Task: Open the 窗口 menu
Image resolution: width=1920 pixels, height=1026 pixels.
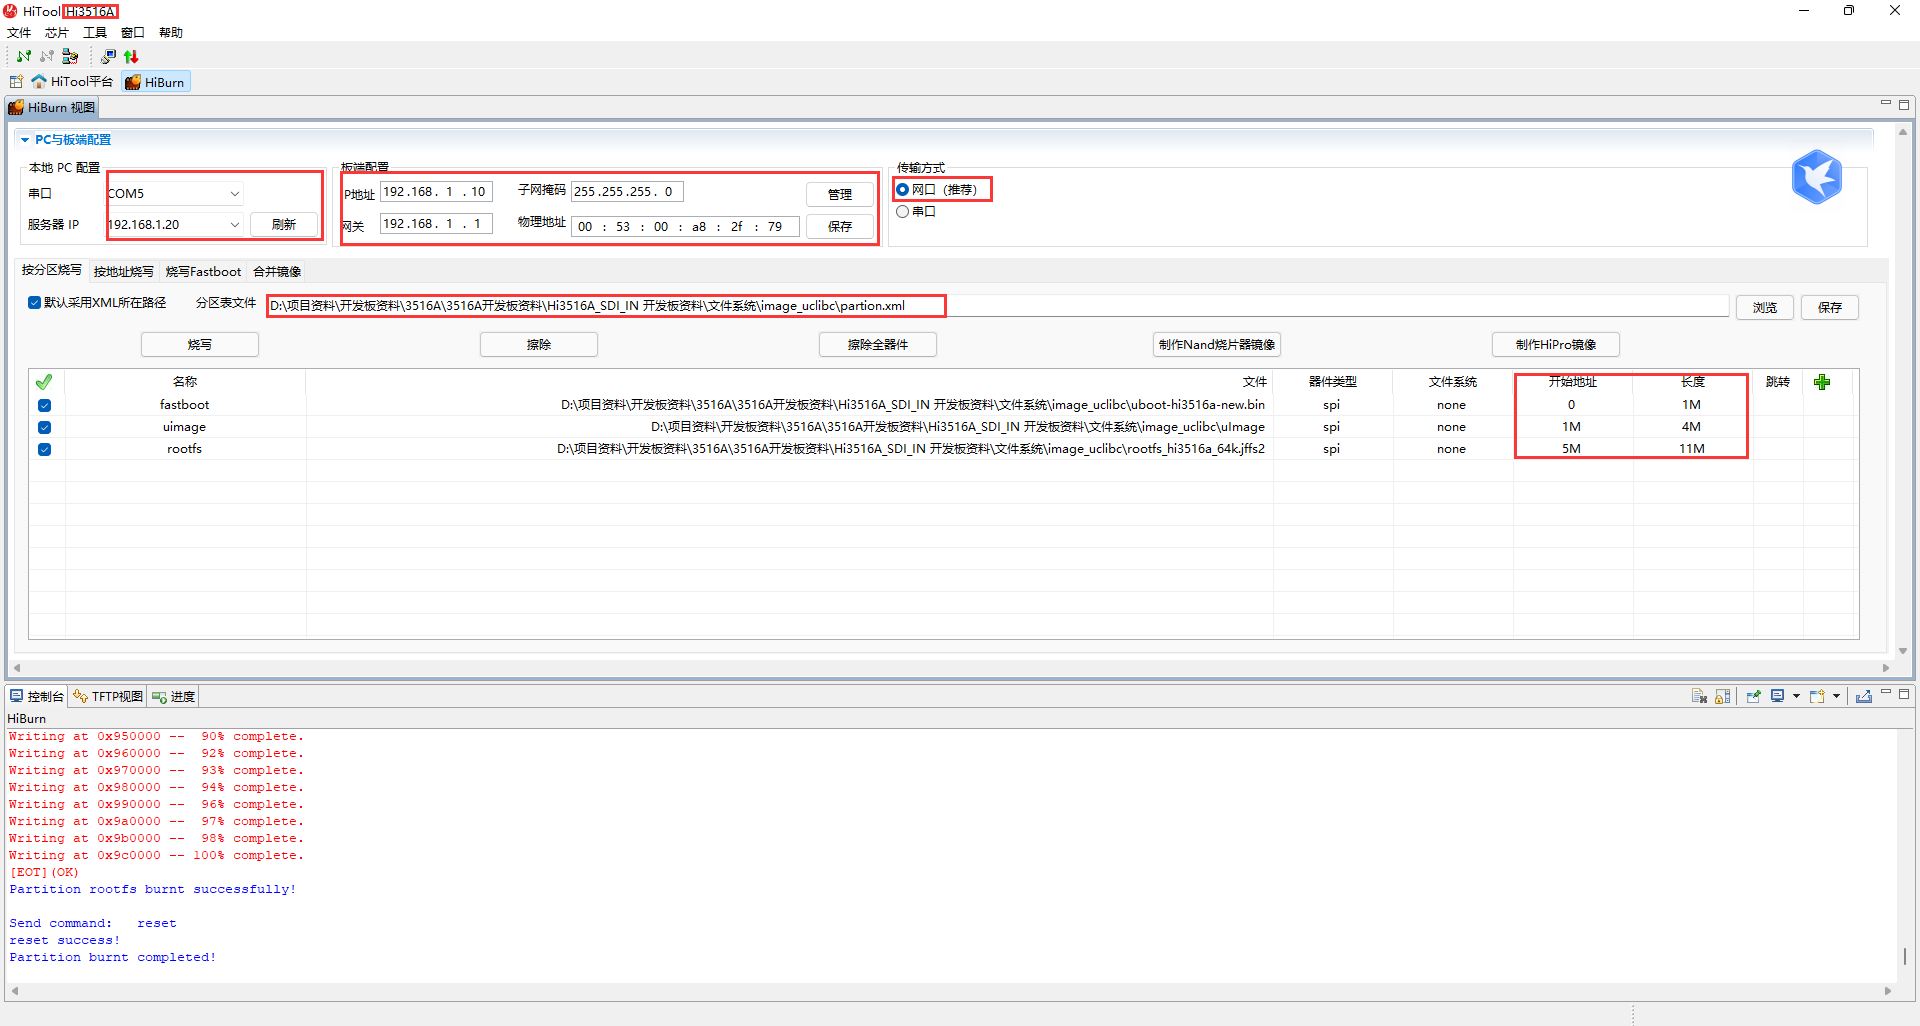Action: point(133,33)
